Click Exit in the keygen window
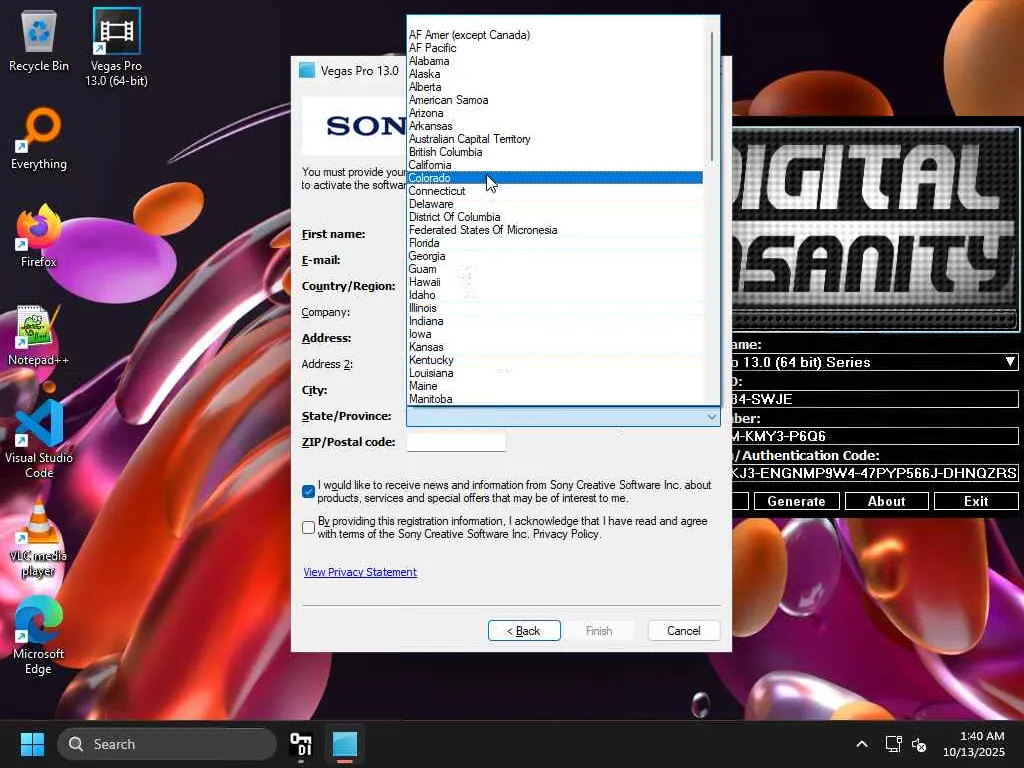This screenshot has width=1024, height=768. [x=976, y=502]
